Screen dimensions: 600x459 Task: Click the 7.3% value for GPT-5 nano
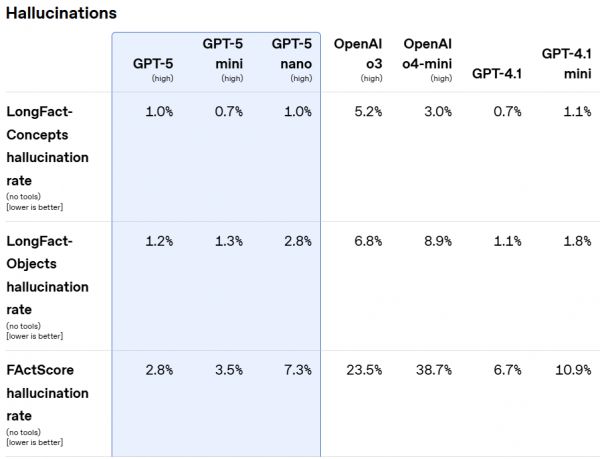click(297, 370)
